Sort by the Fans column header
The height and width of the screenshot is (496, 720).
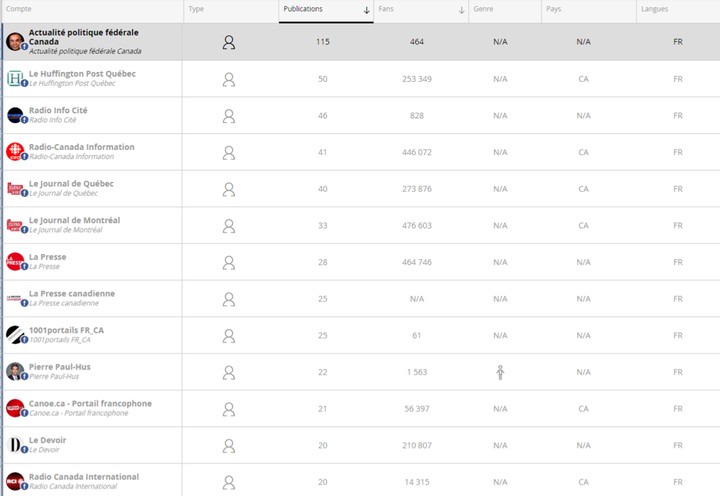pyautogui.click(x=421, y=11)
